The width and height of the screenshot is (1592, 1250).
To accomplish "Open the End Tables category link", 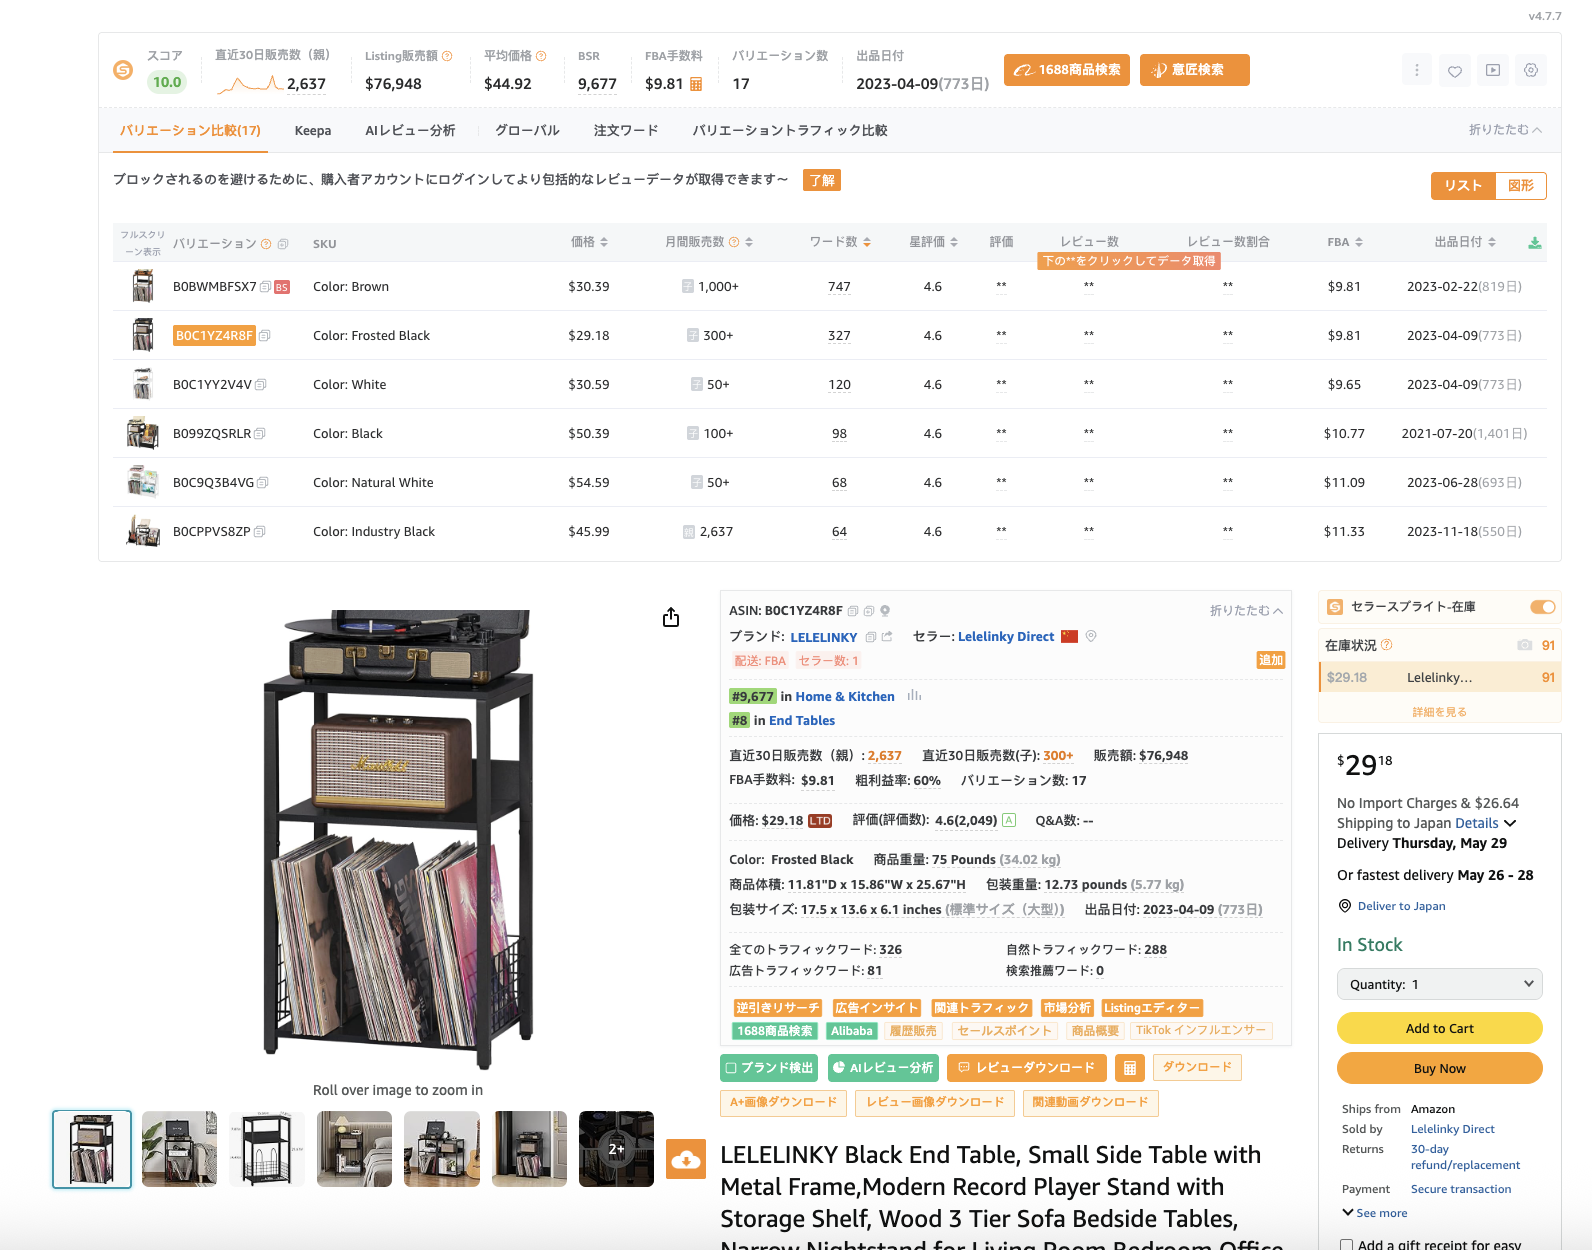I will click(802, 721).
